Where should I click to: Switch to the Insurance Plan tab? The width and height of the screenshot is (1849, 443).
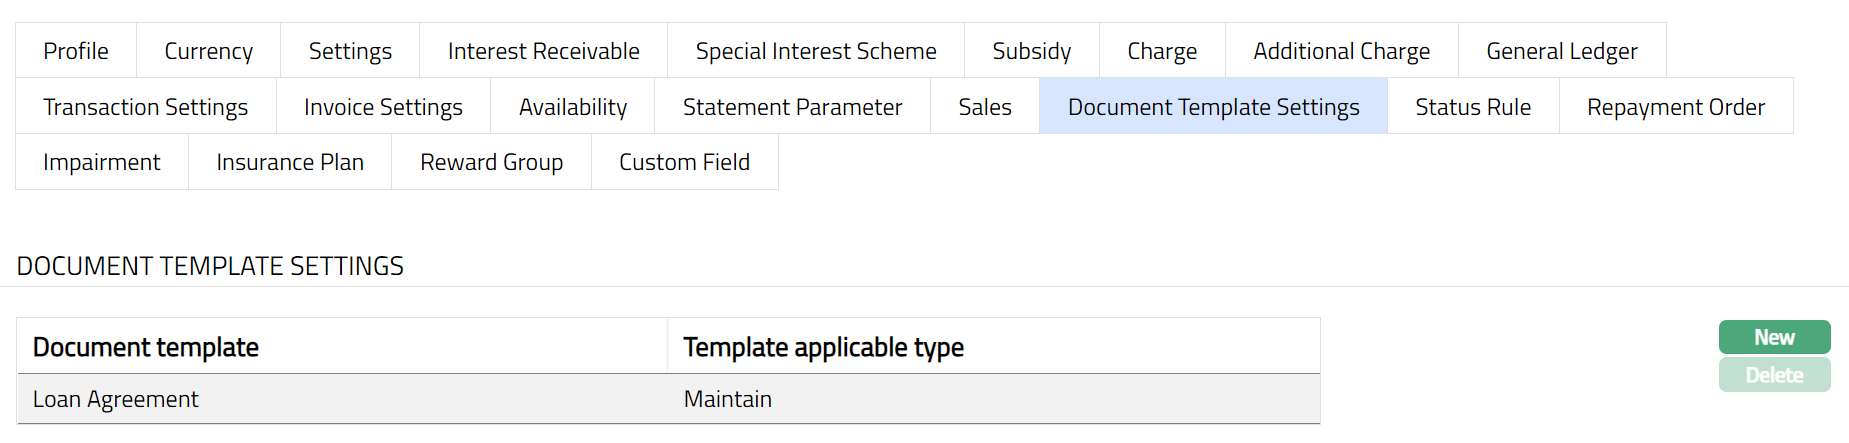[x=290, y=162]
